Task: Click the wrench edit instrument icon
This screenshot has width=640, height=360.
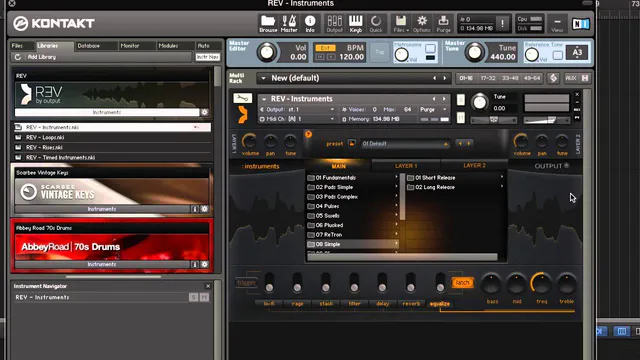Action: pos(242,98)
